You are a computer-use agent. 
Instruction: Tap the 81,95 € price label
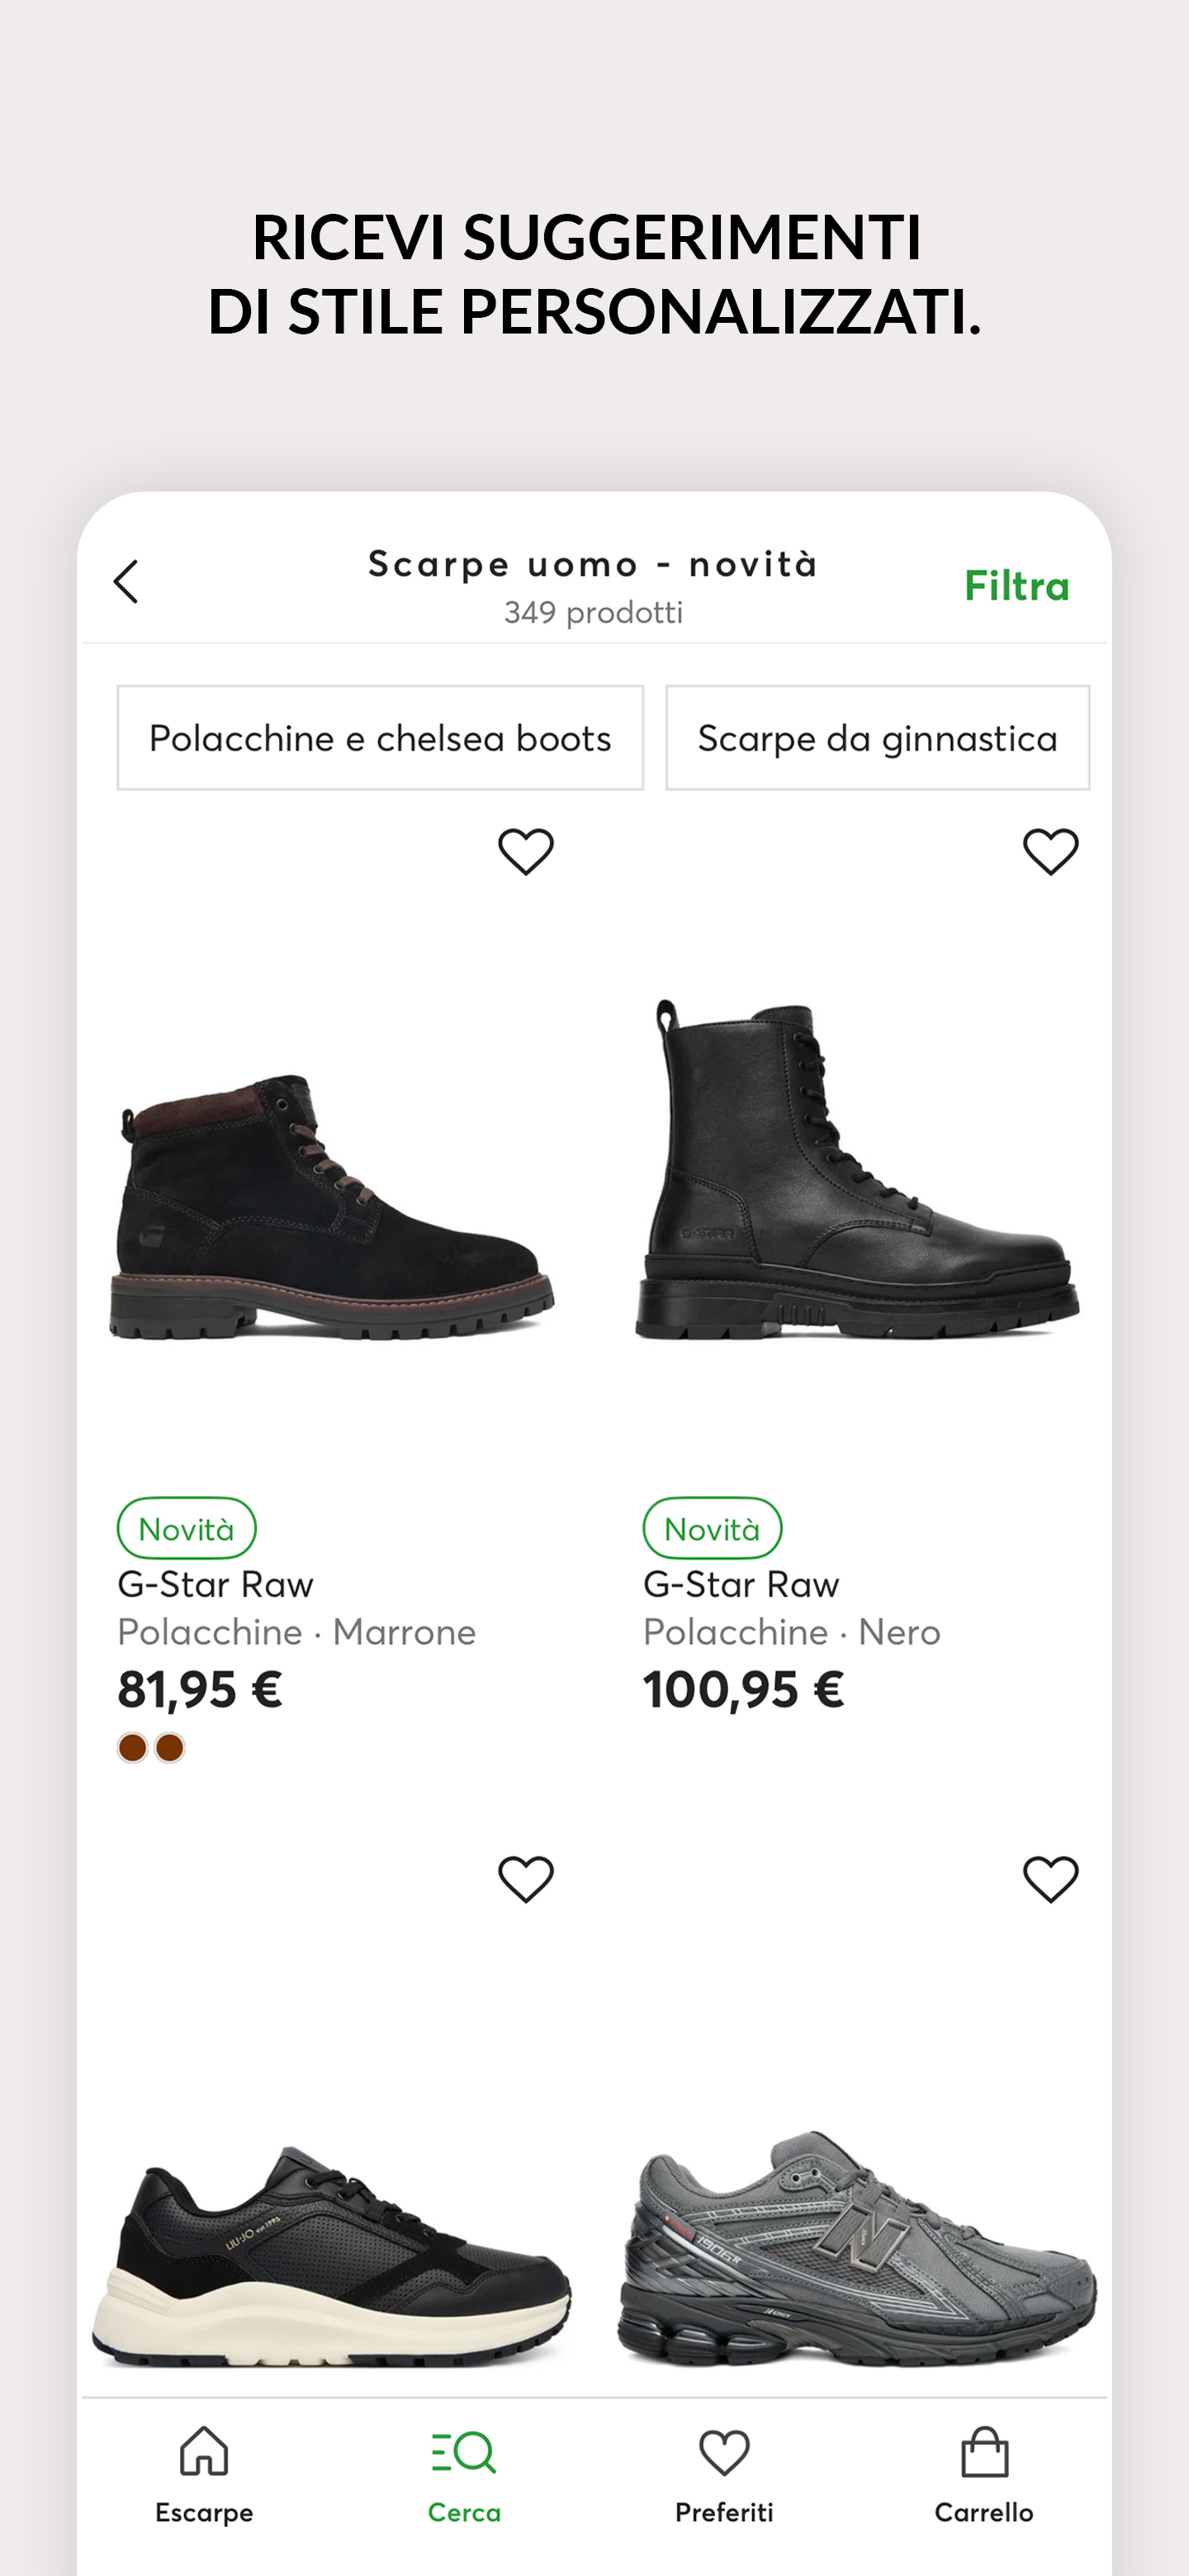click(x=200, y=1690)
